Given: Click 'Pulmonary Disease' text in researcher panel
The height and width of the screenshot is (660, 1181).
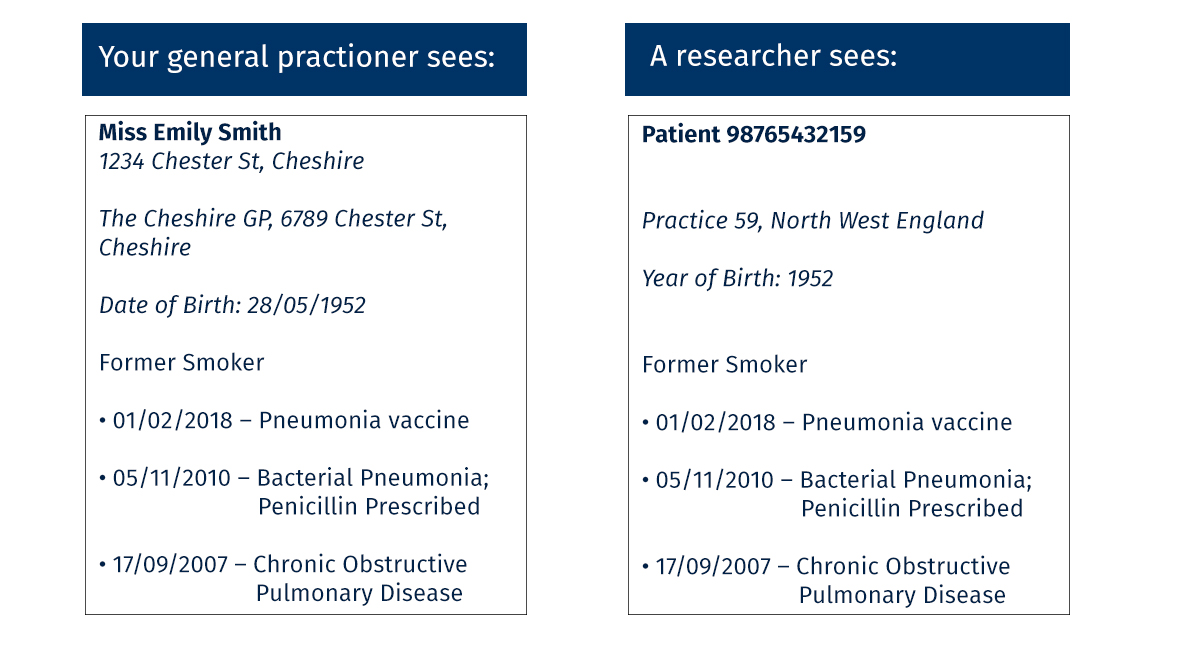Looking at the screenshot, I should pos(902,595).
